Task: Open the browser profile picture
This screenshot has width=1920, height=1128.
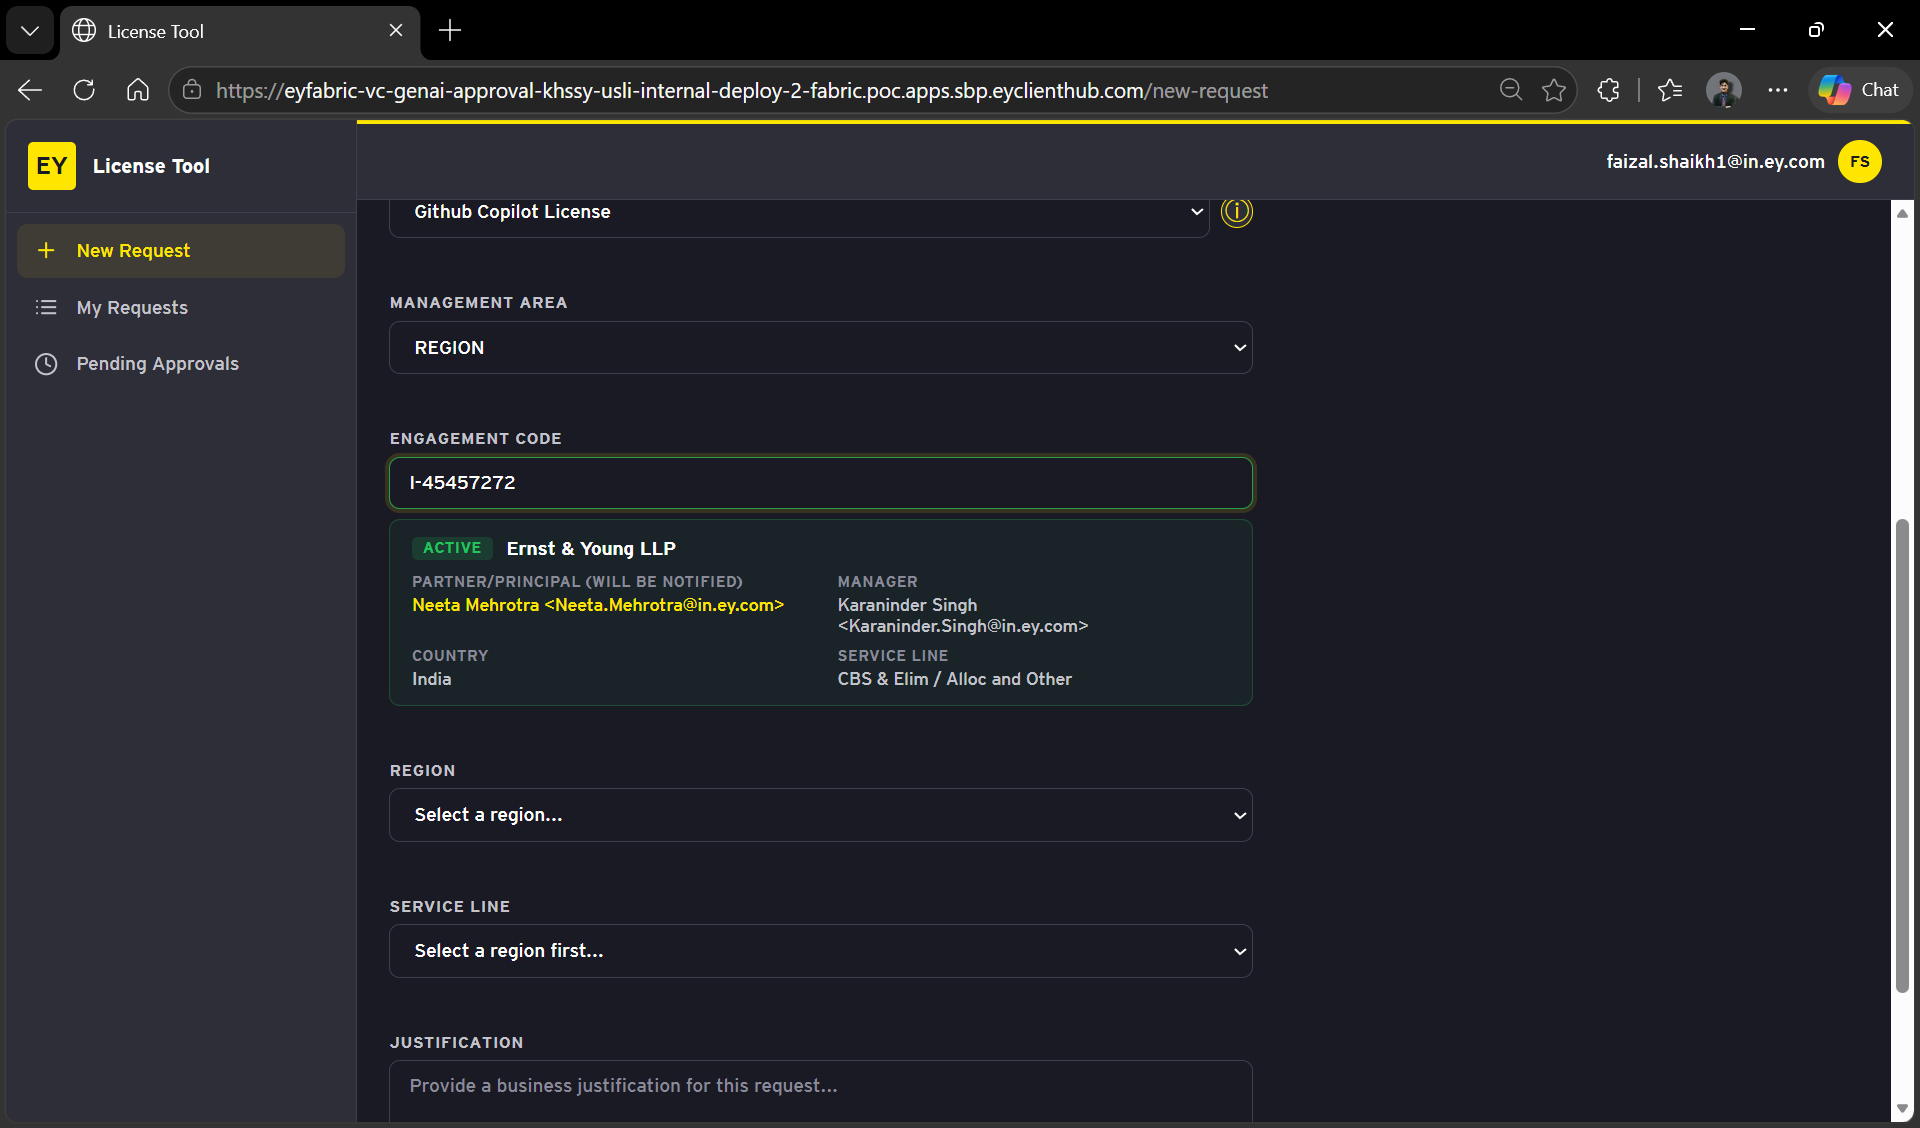Action: [1724, 90]
